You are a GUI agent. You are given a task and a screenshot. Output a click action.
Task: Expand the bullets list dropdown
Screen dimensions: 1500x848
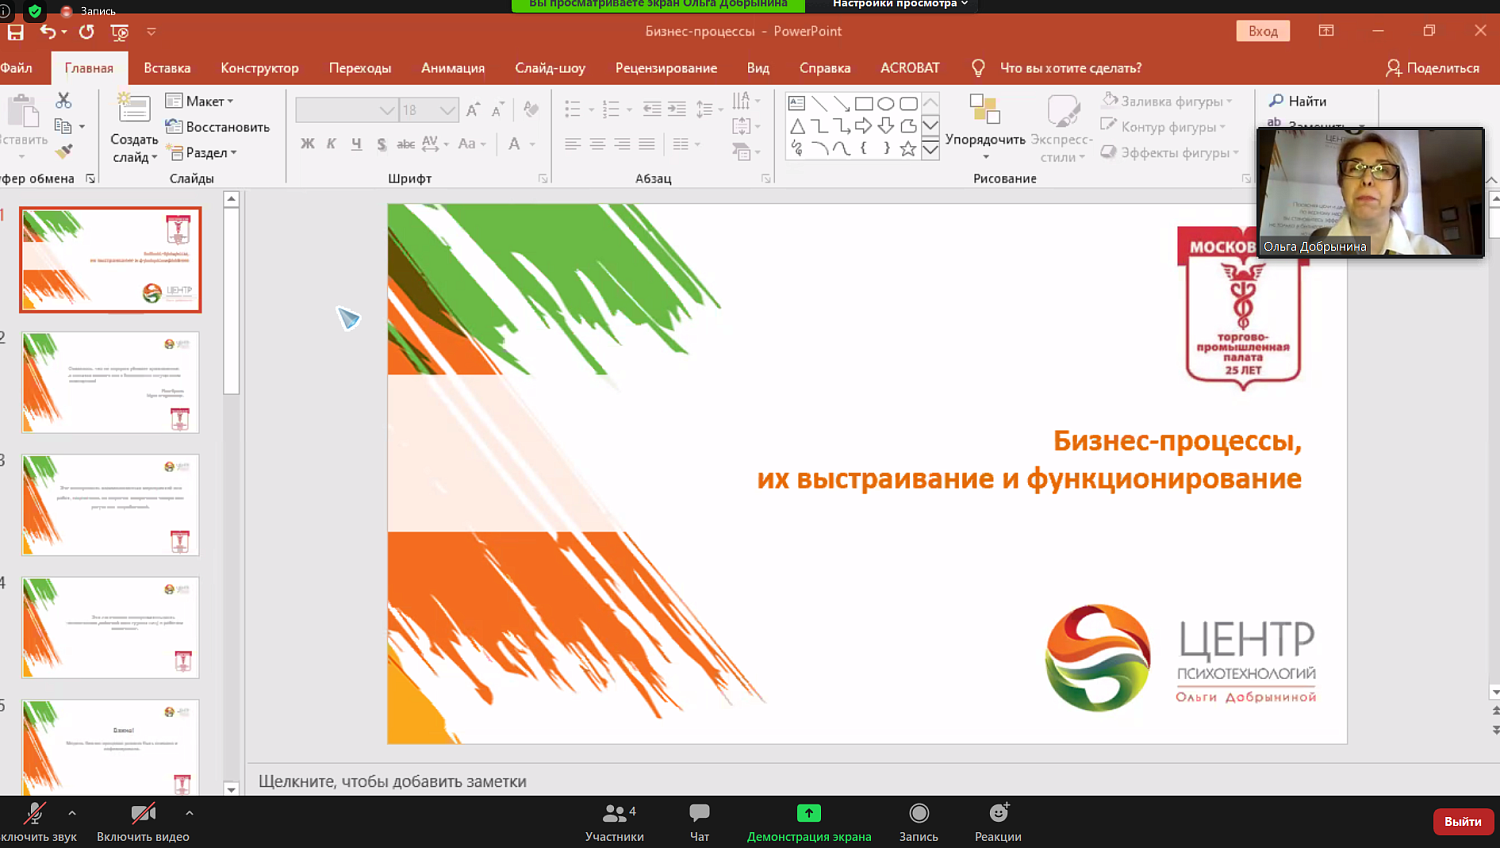coord(591,109)
